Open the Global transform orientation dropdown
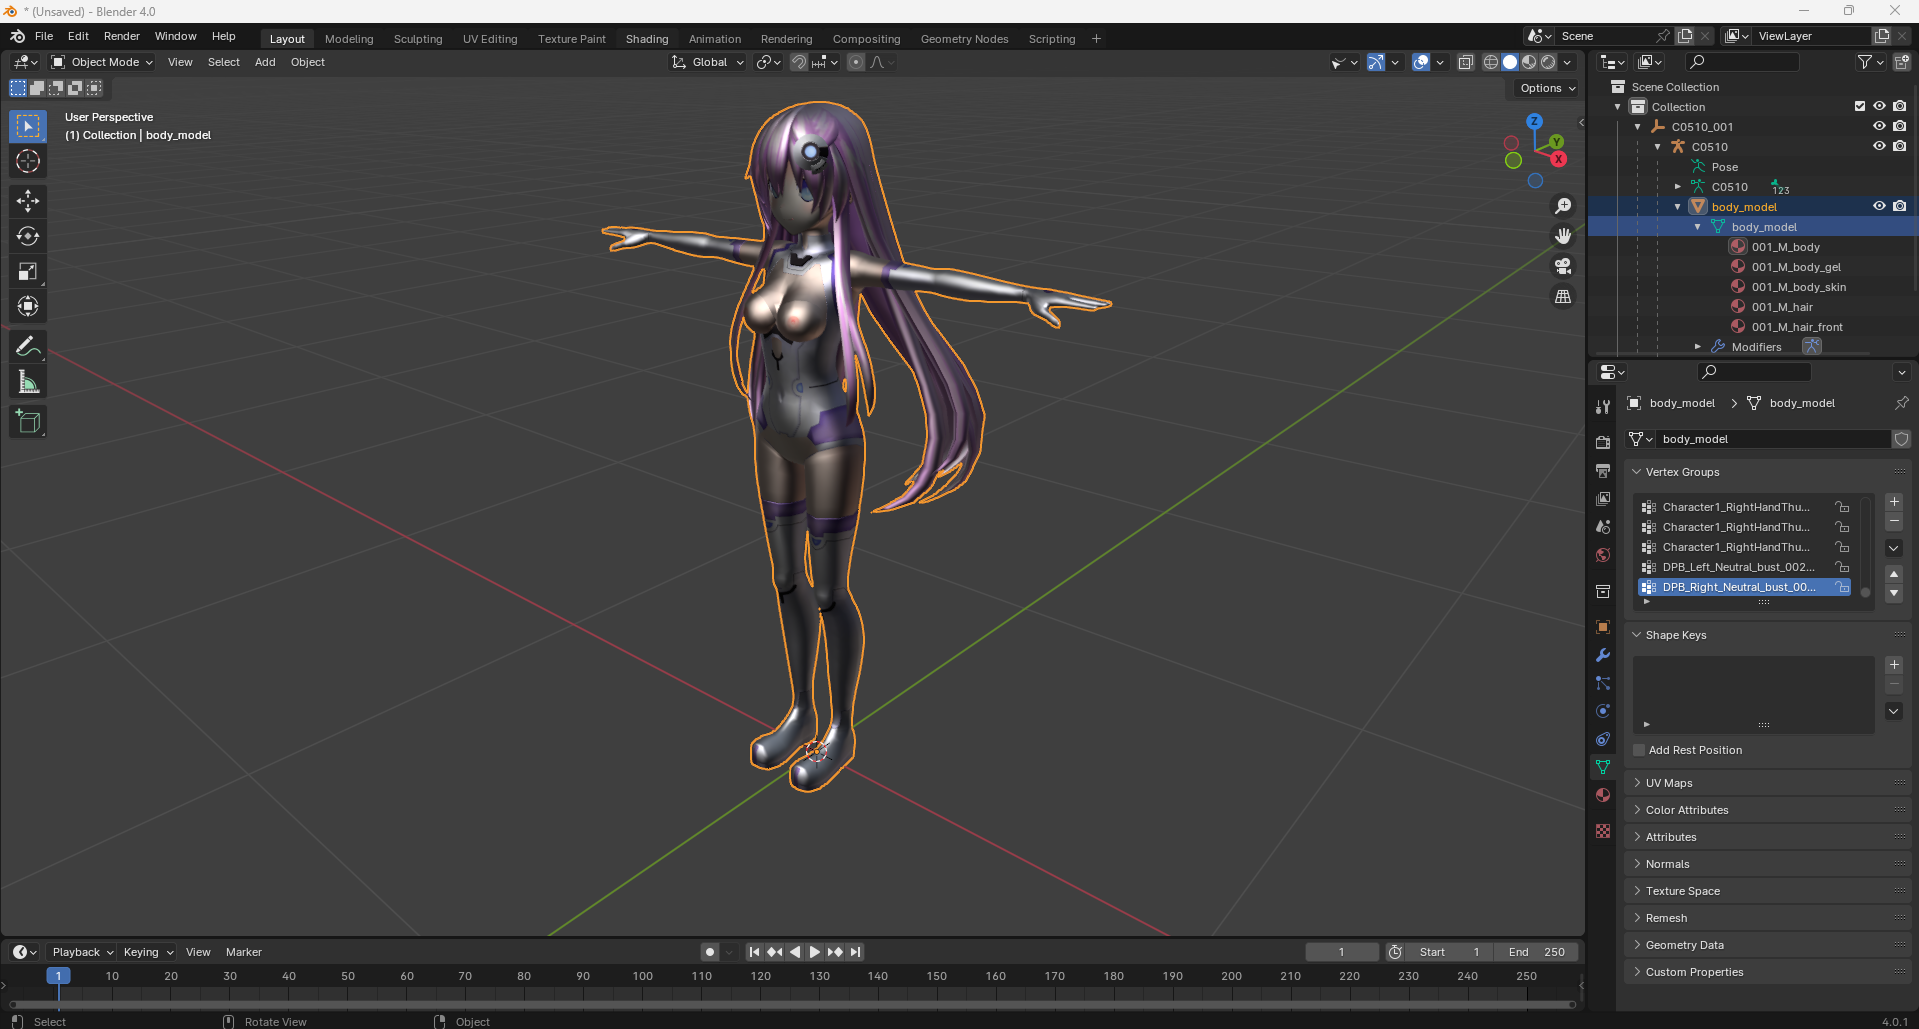The width and height of the screenshot is (1919, 1029). pos(708,62)
